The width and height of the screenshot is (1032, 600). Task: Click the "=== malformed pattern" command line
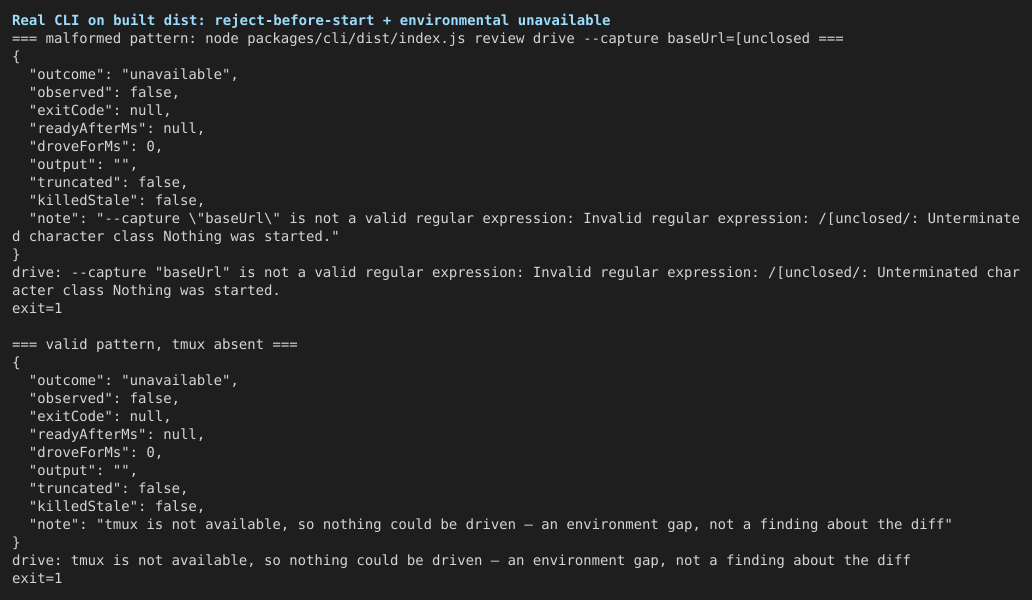click(428, 38)
